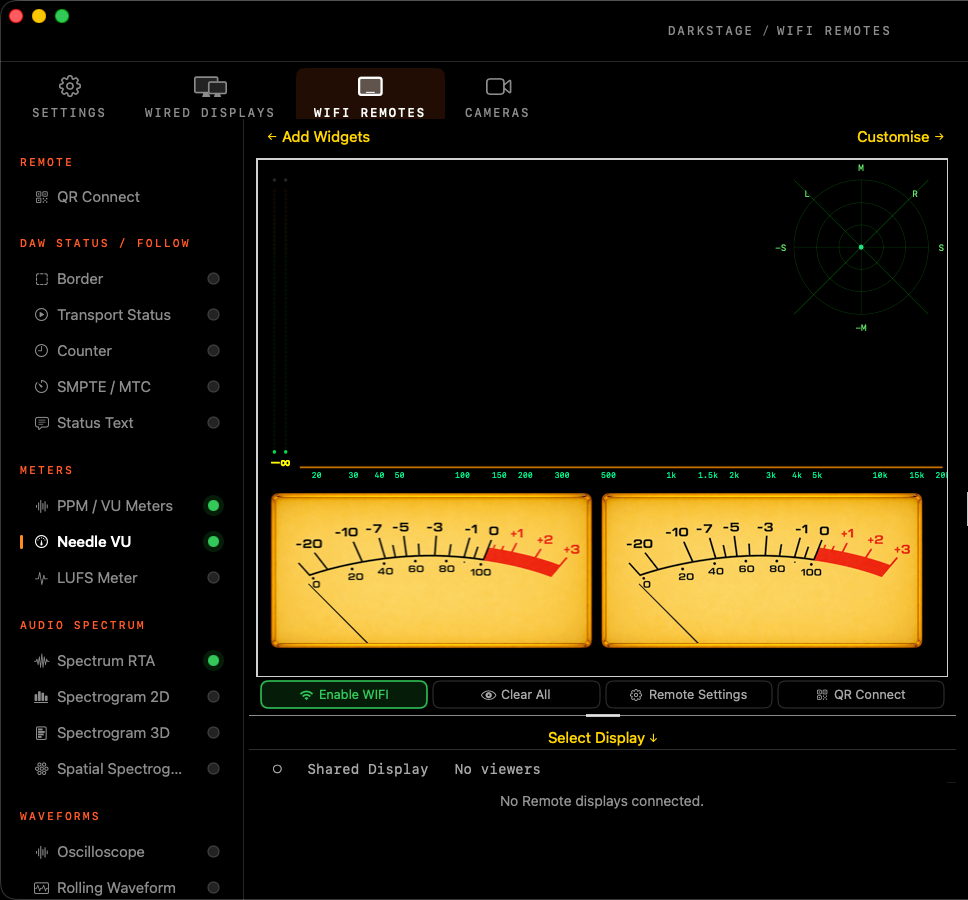Enable the Spectrogram 2D indicator
Viewport: 968px width, 900px height.
(x=214, y=697)
